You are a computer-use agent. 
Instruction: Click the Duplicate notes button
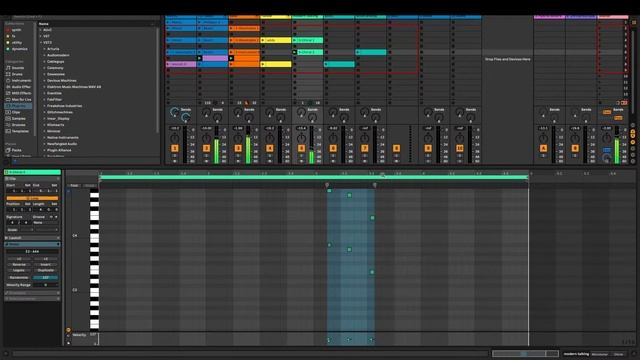[45, 270]
